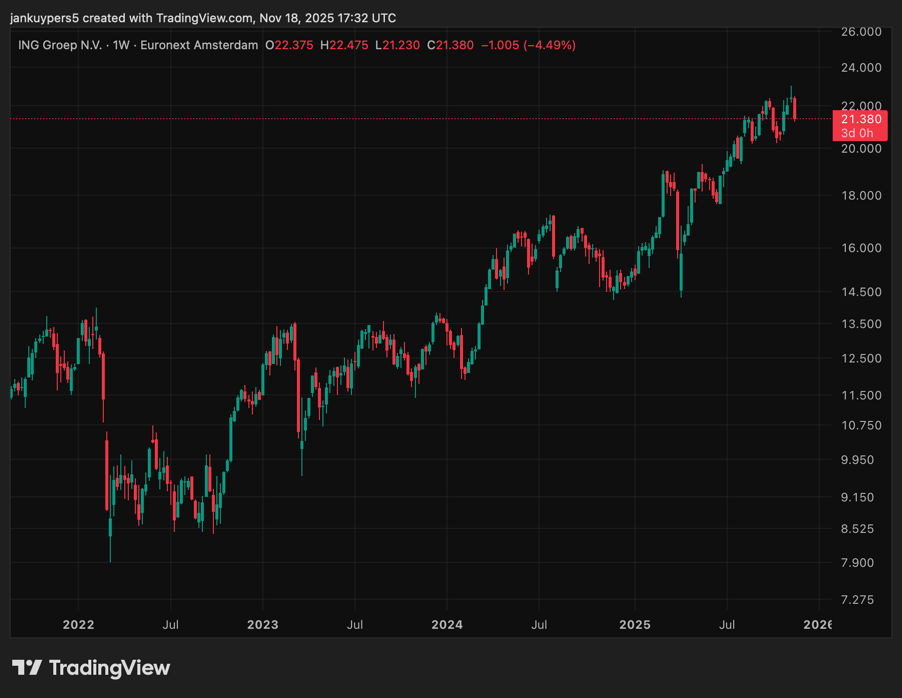The image size is (902, 698).
Task: Click the Jul label between 2023 and 2024
Action: coord(355,625)
